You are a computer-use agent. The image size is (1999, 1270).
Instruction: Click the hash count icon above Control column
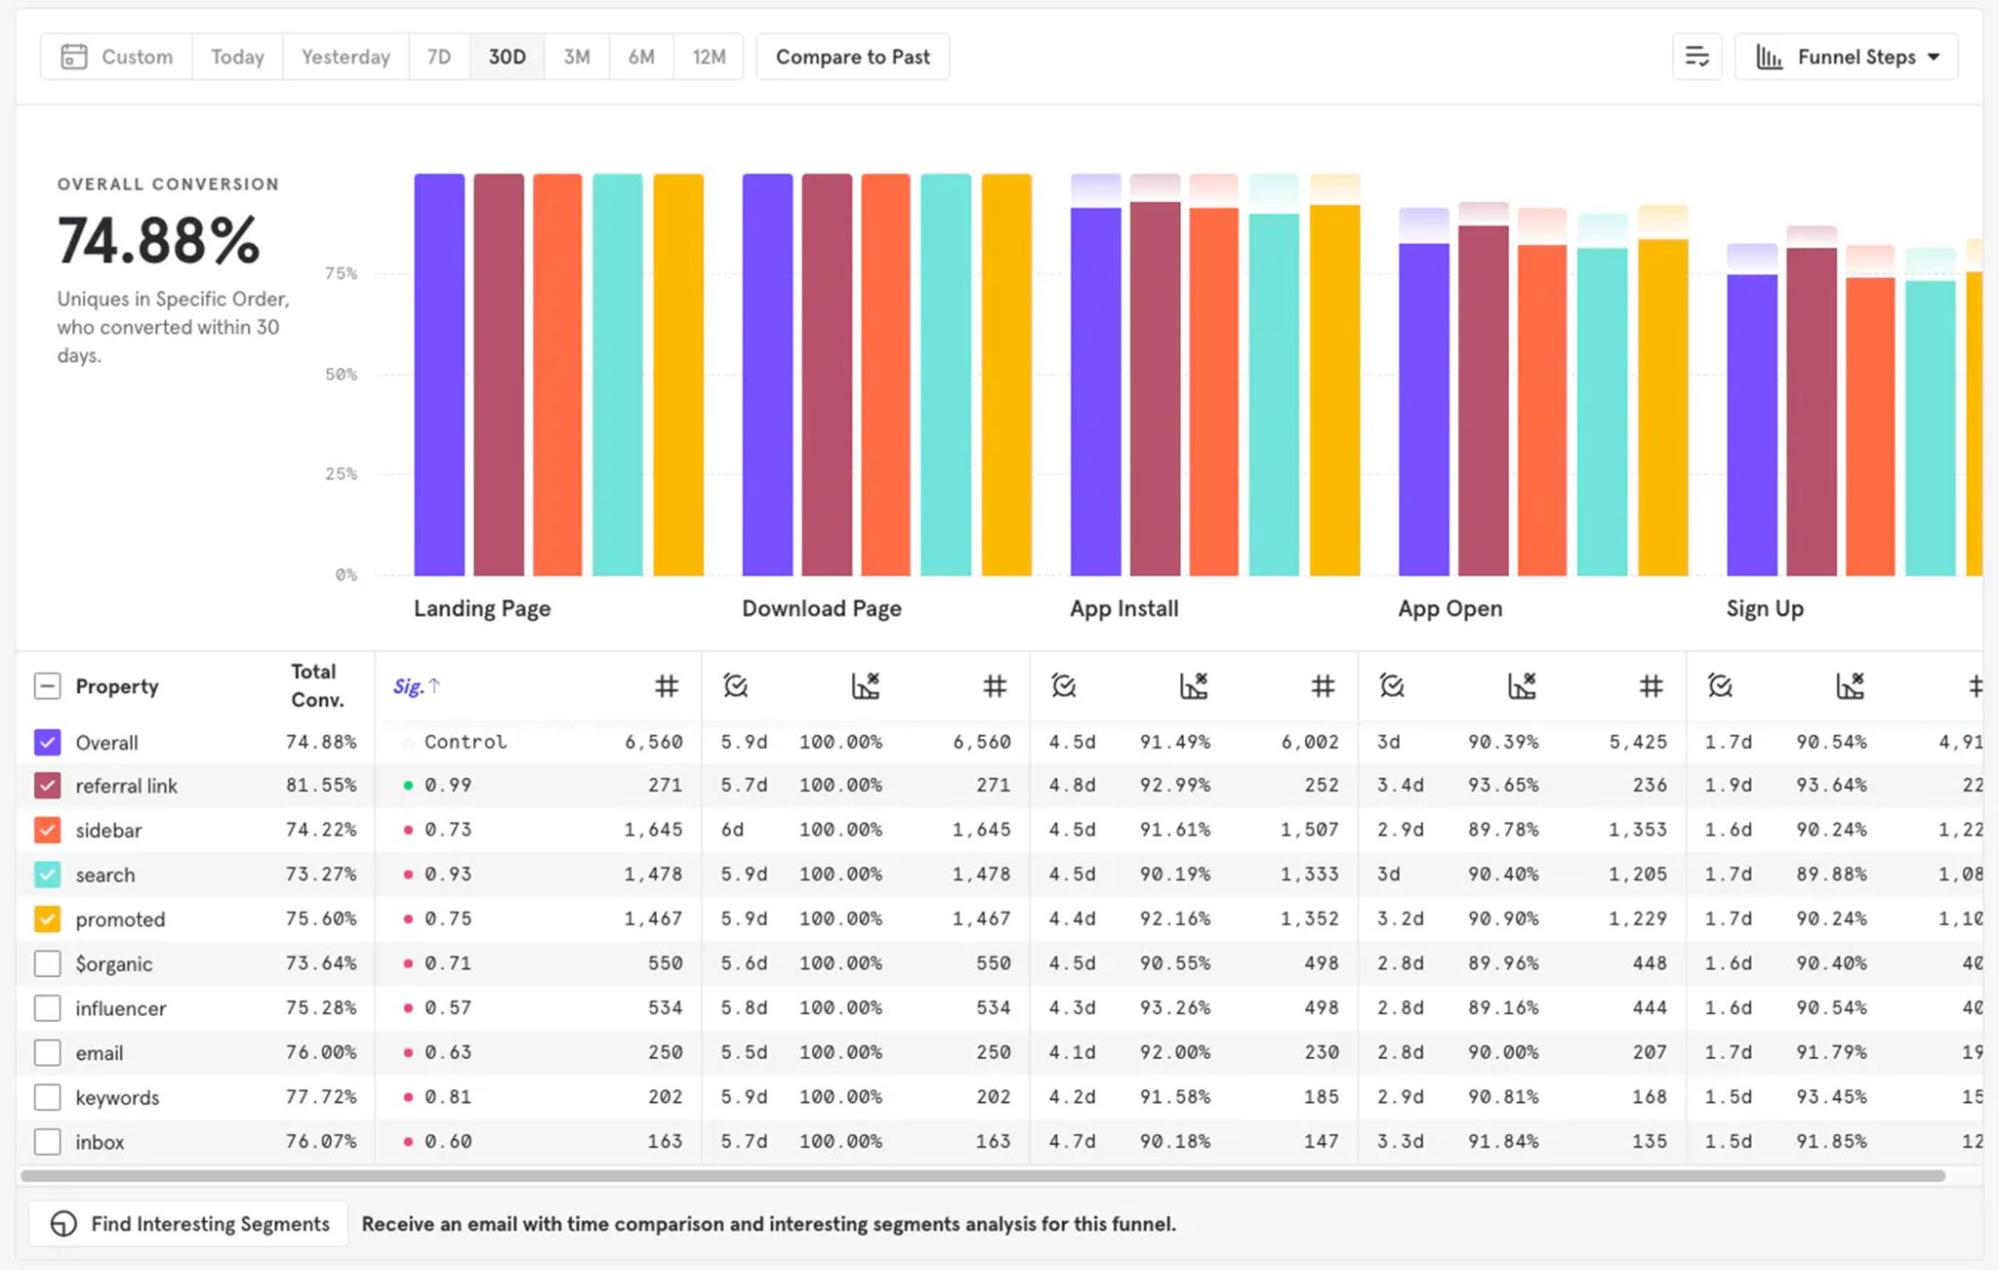click(x=666, y=686)
